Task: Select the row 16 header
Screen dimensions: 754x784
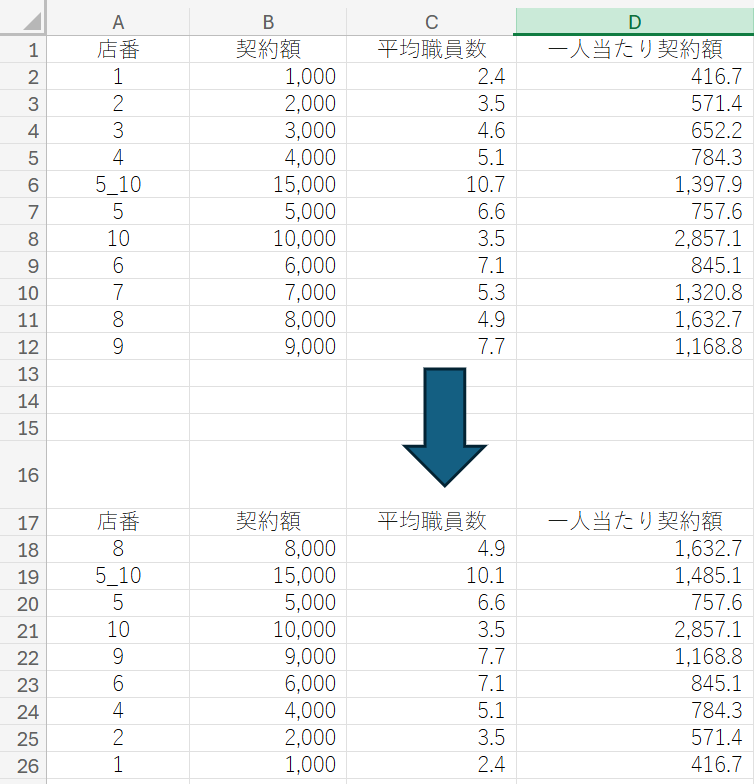Action: point(23,475)
